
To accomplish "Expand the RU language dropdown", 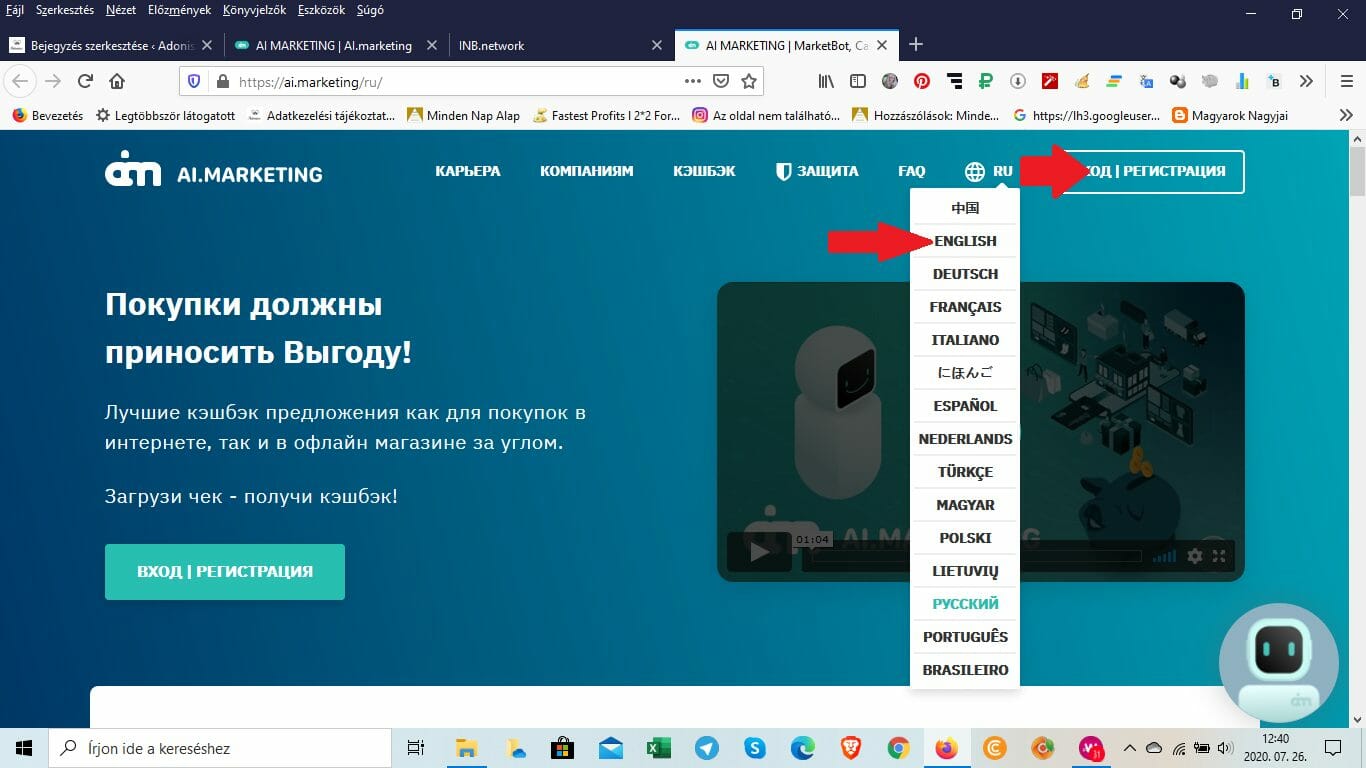I will 989,171.
